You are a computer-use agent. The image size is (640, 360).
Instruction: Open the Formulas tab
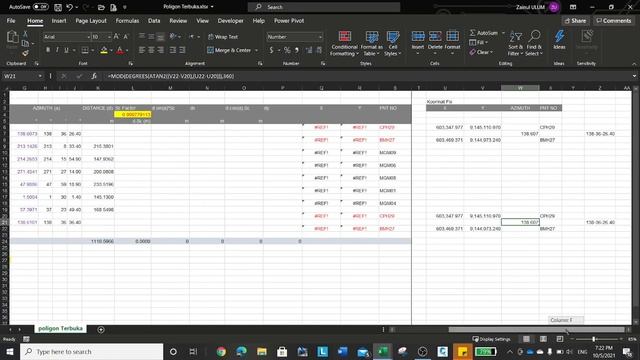pyautogui.click(x=127, y=21)
